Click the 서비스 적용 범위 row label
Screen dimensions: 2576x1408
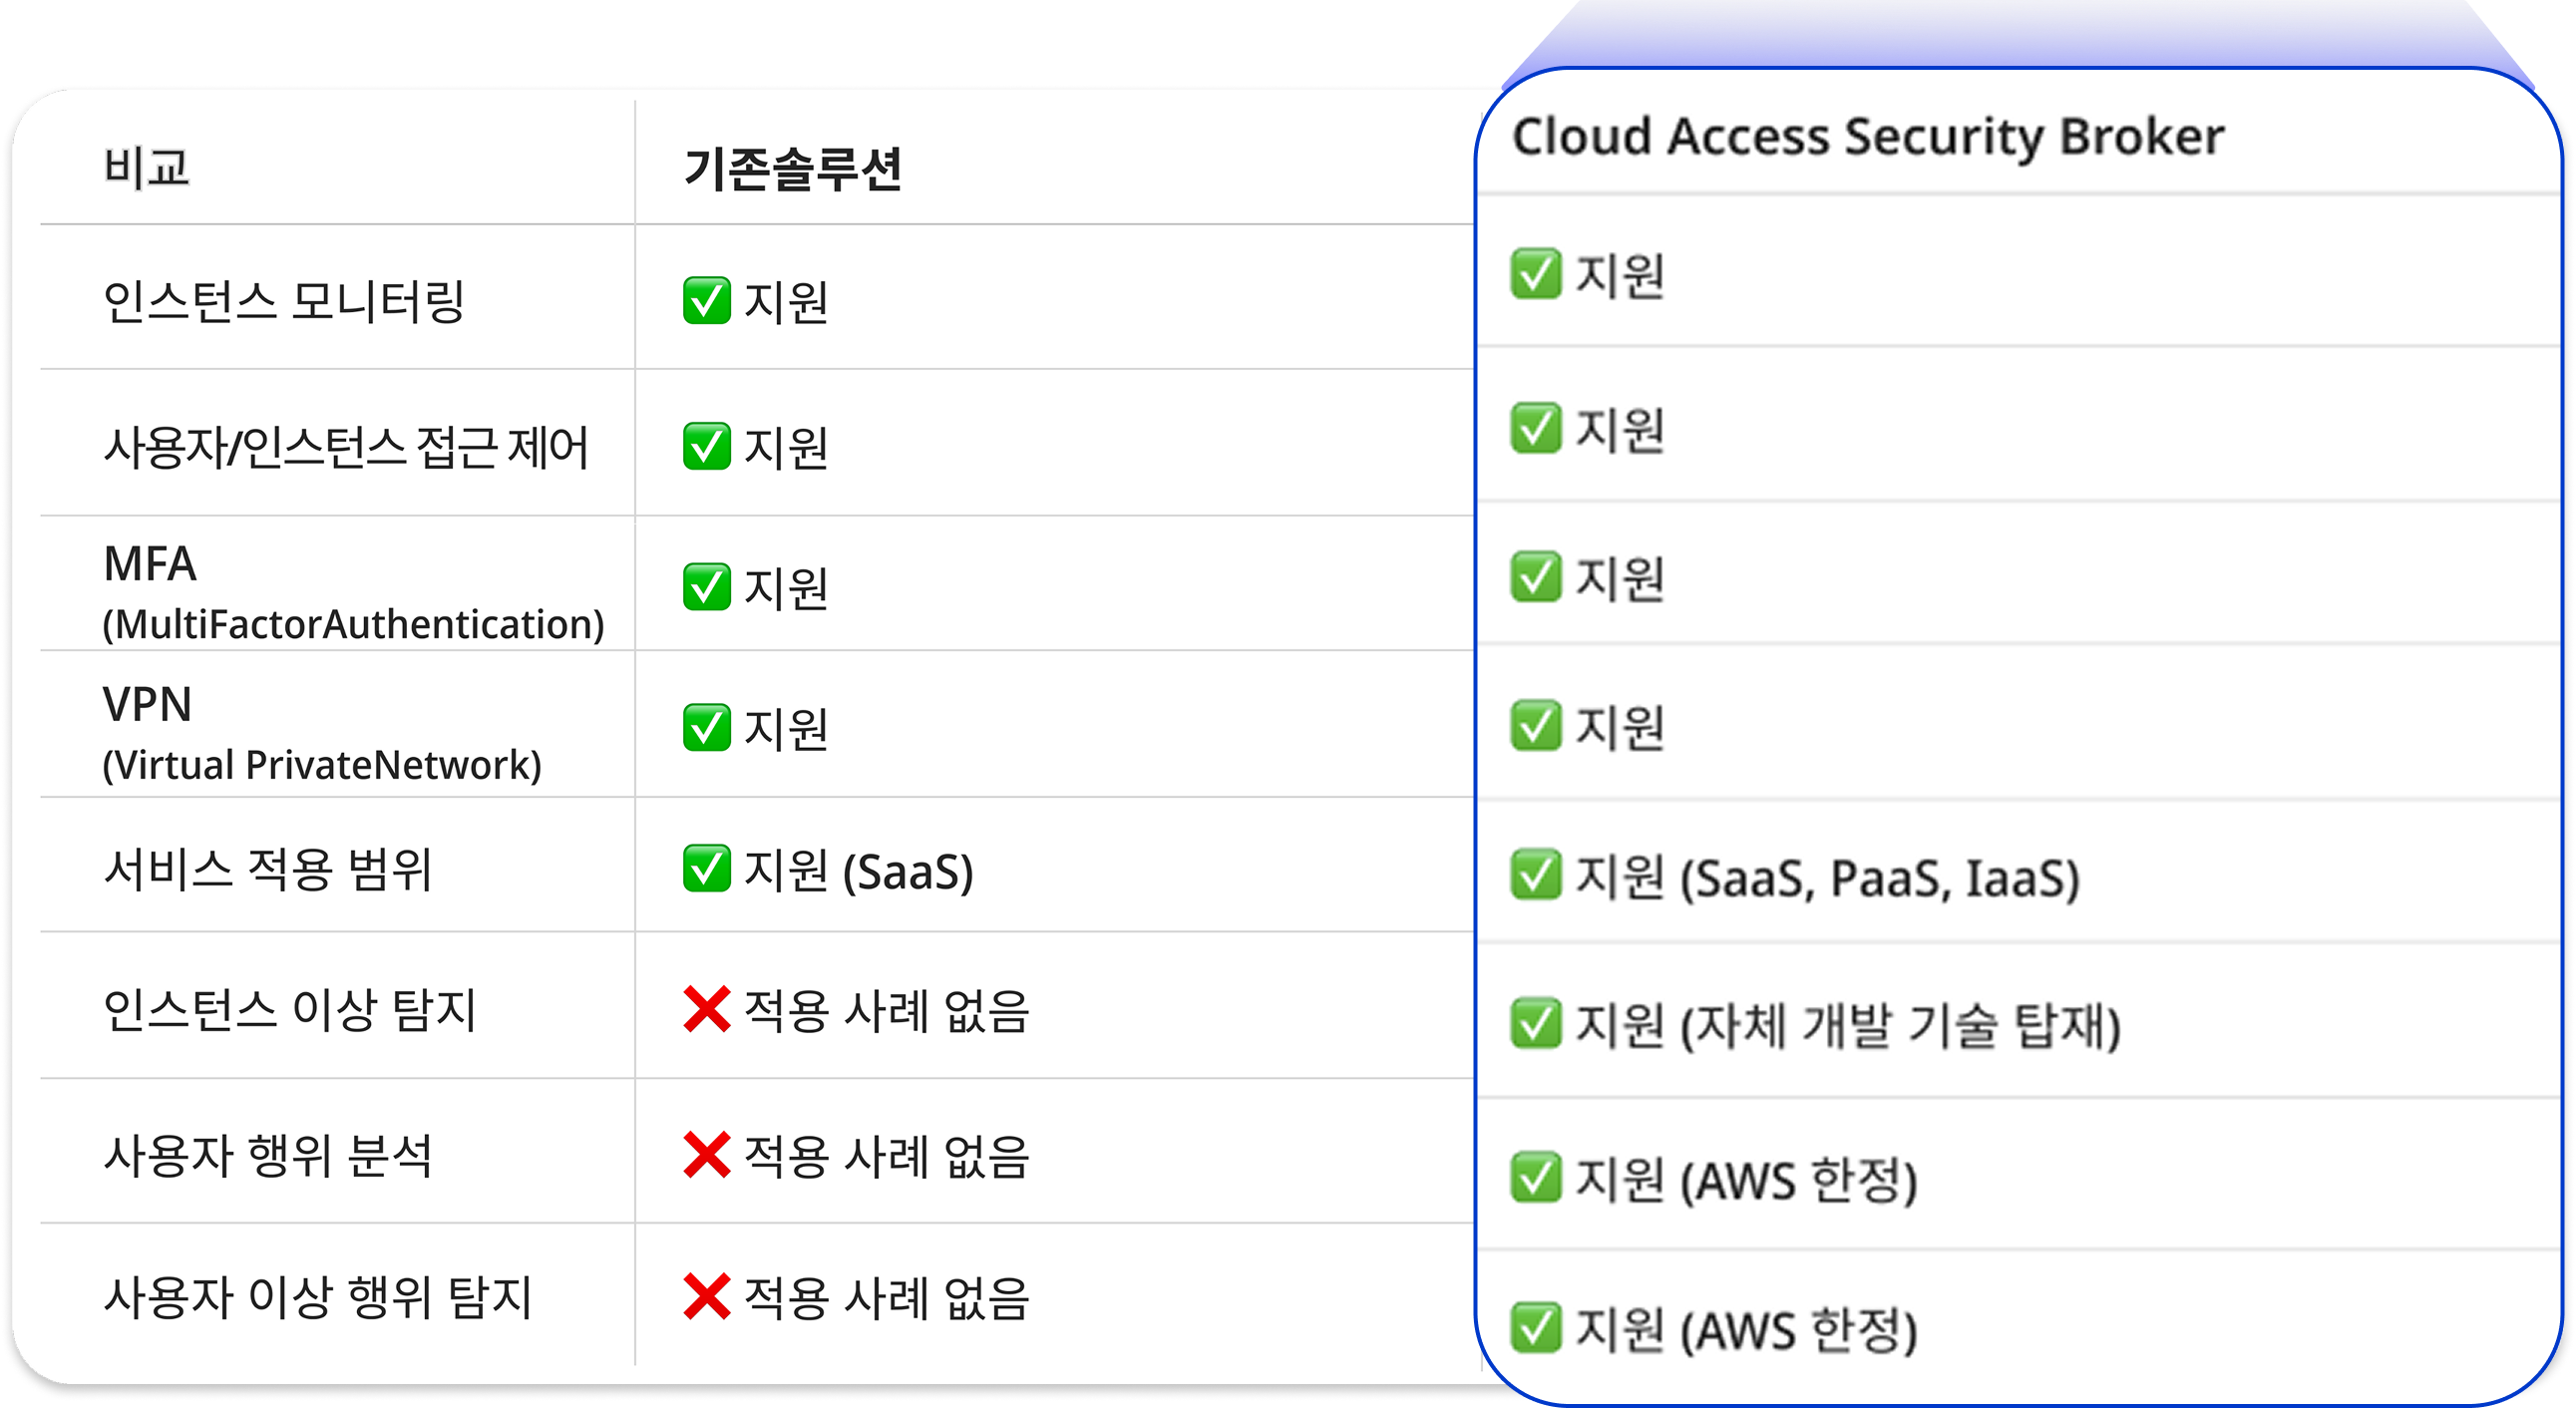[x=267, y=868]
